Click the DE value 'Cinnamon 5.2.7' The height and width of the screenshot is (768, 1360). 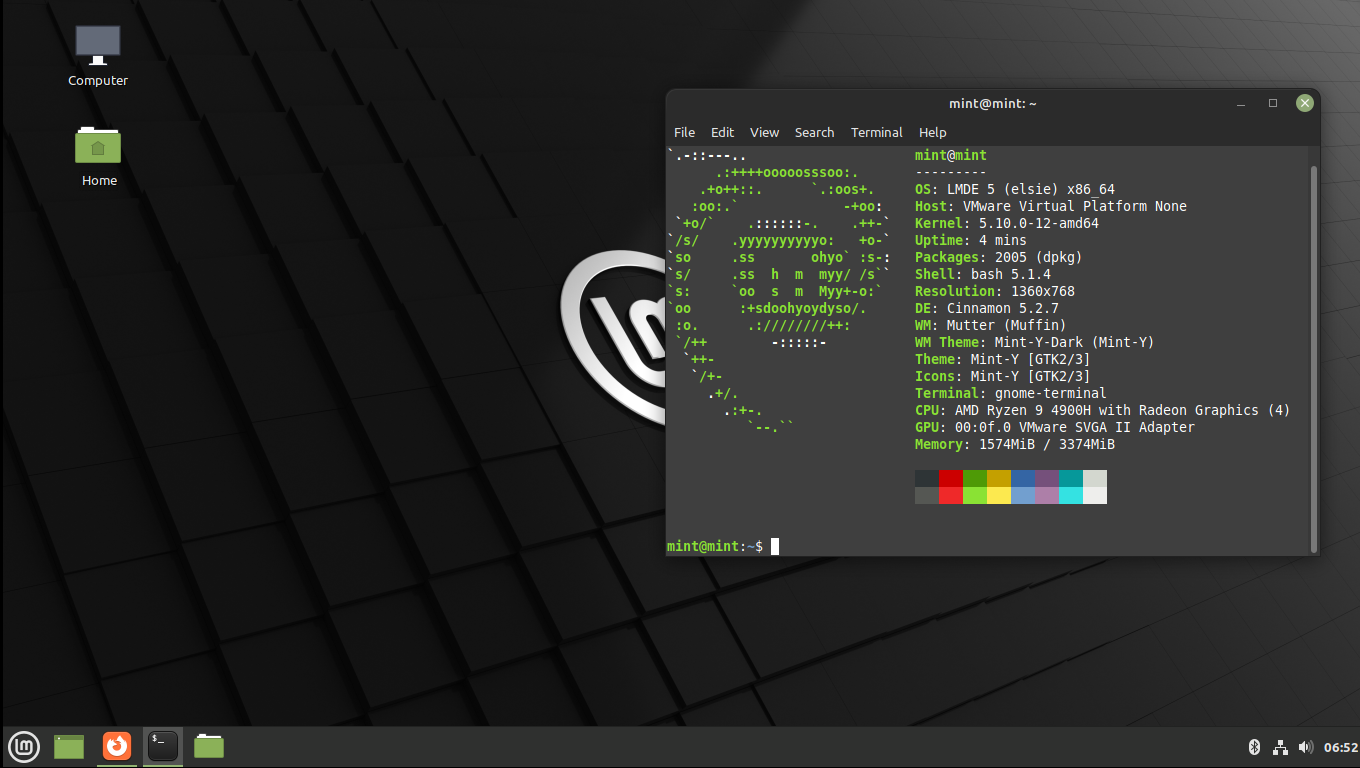point(1003,308)
